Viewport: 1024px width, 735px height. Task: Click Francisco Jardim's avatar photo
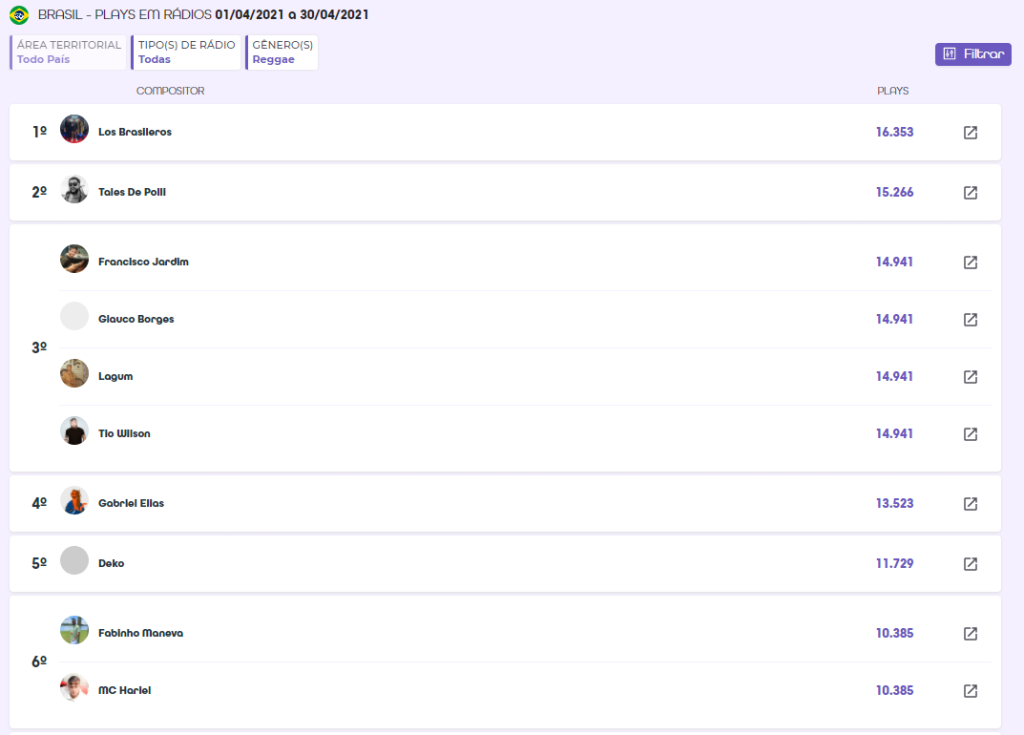click(x=74, y=259)
